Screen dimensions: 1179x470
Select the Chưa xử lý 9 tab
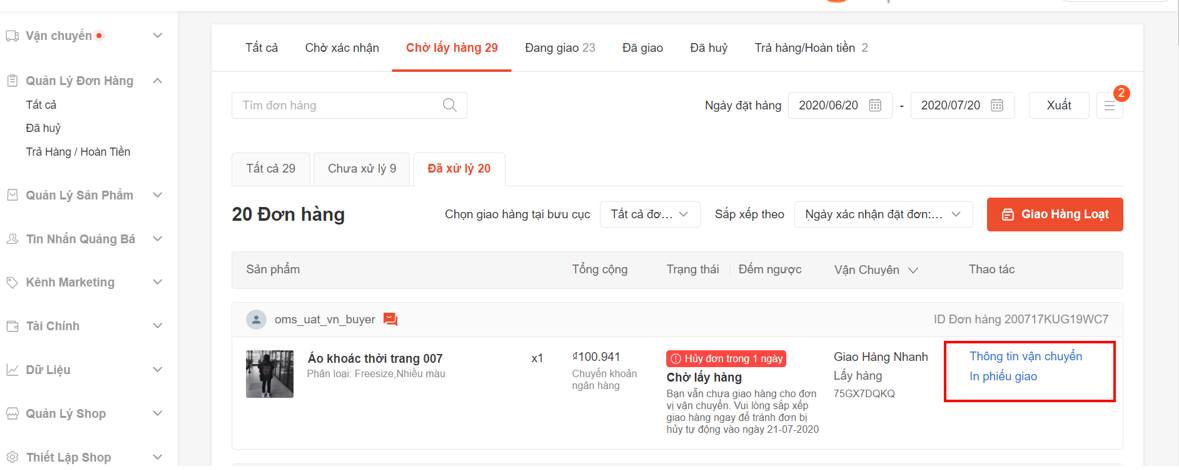(x=362, y=169)
